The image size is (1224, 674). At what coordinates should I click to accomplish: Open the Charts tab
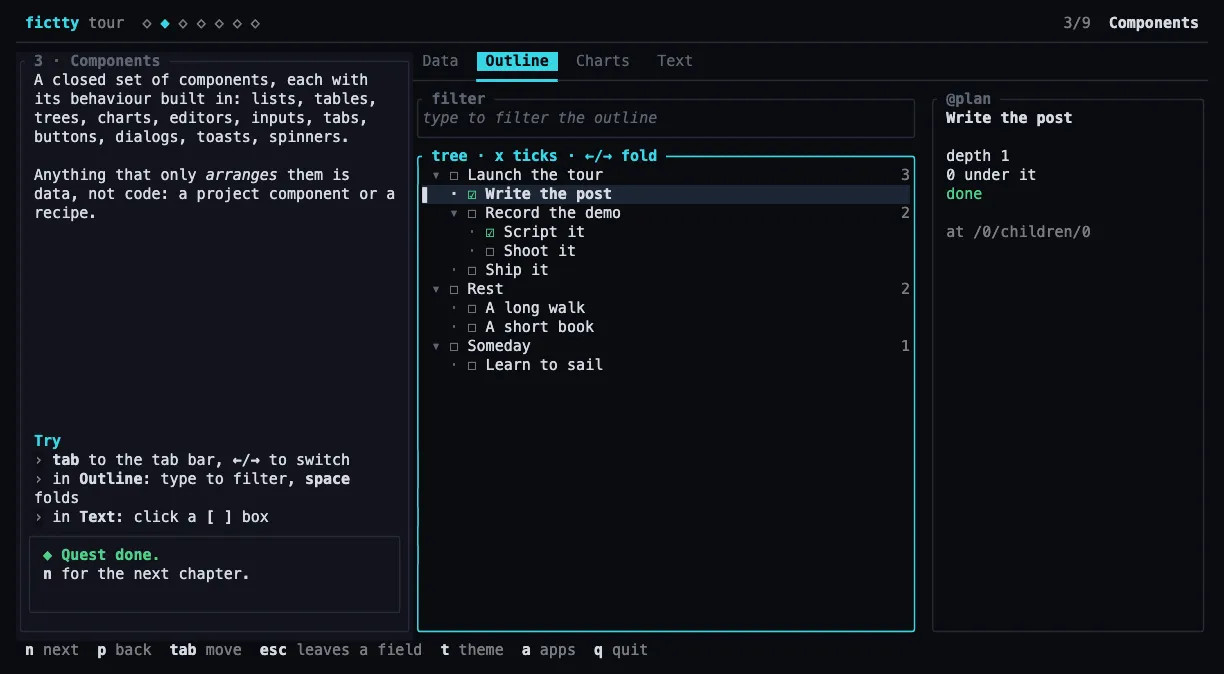603,61
